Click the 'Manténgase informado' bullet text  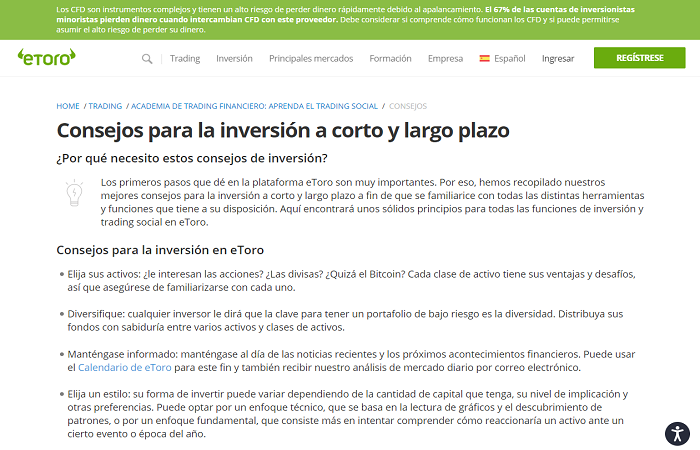point(351,361)
